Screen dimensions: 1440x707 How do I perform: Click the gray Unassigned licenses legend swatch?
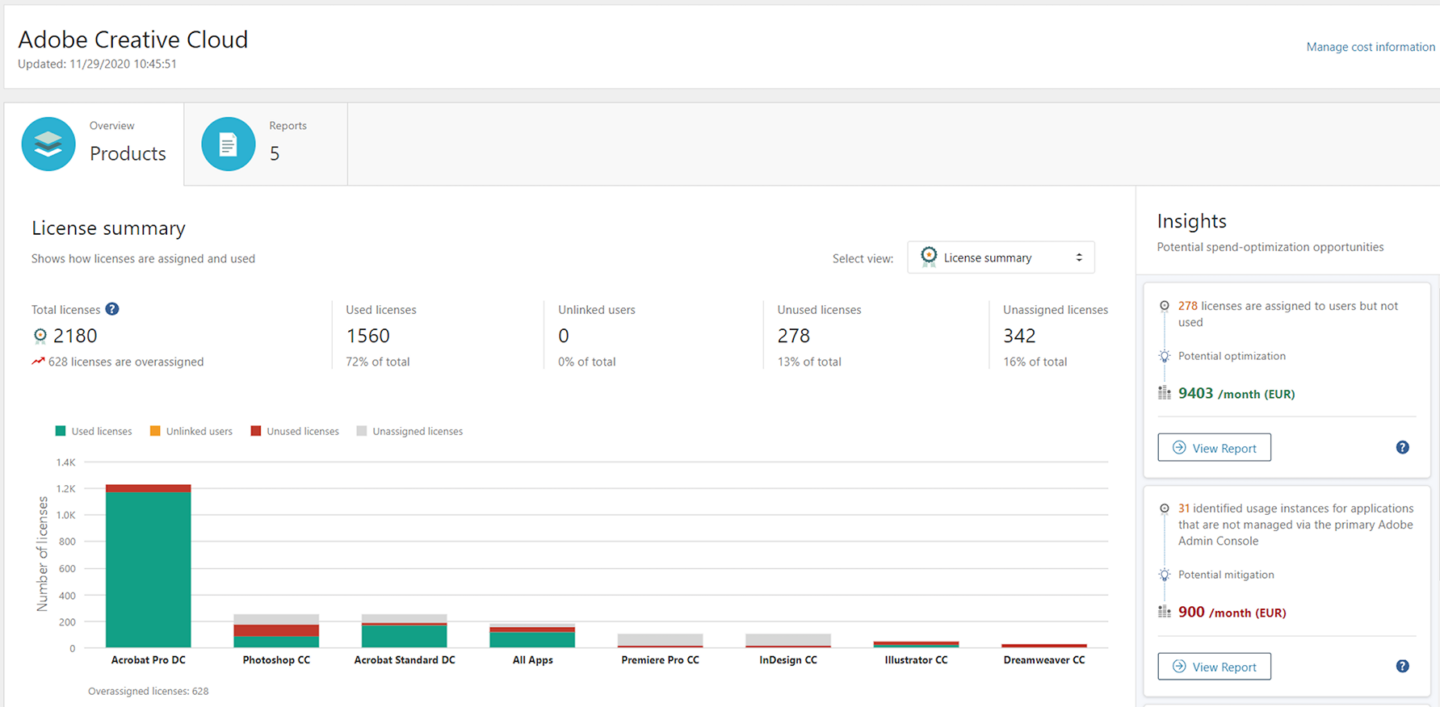tap(361, 431)
